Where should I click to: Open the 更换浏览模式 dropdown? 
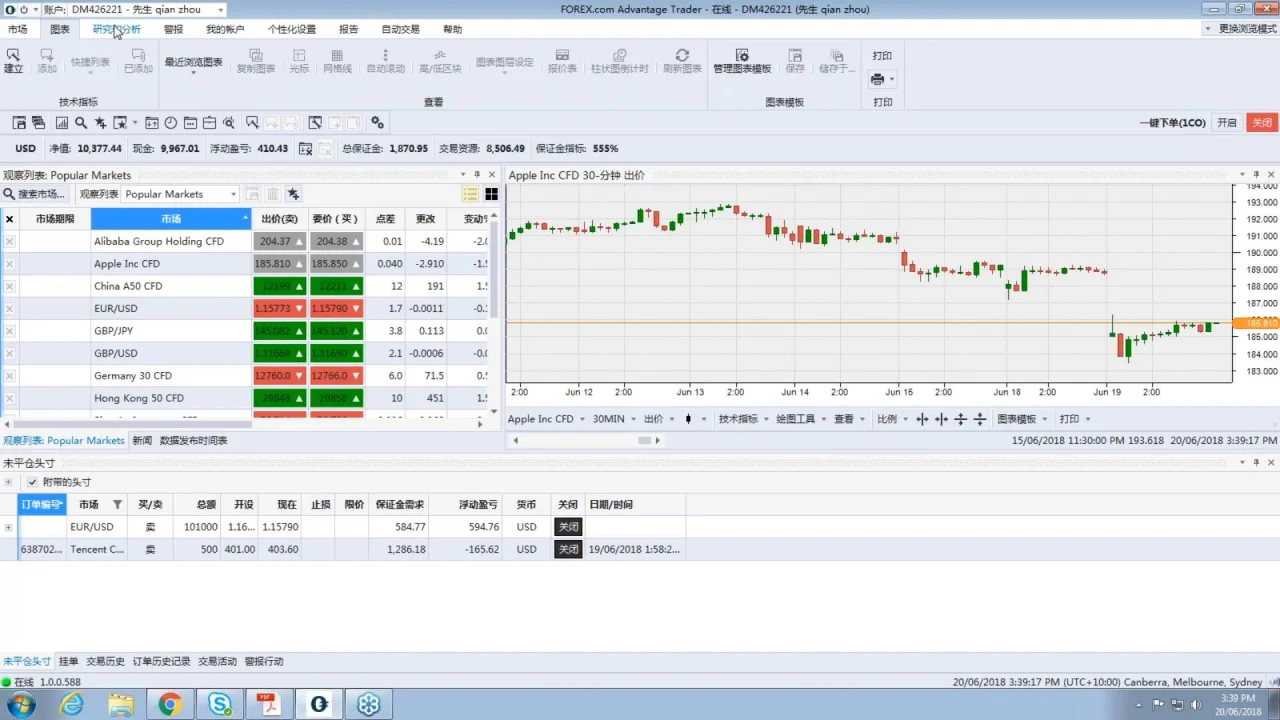tap(1240, 29)
